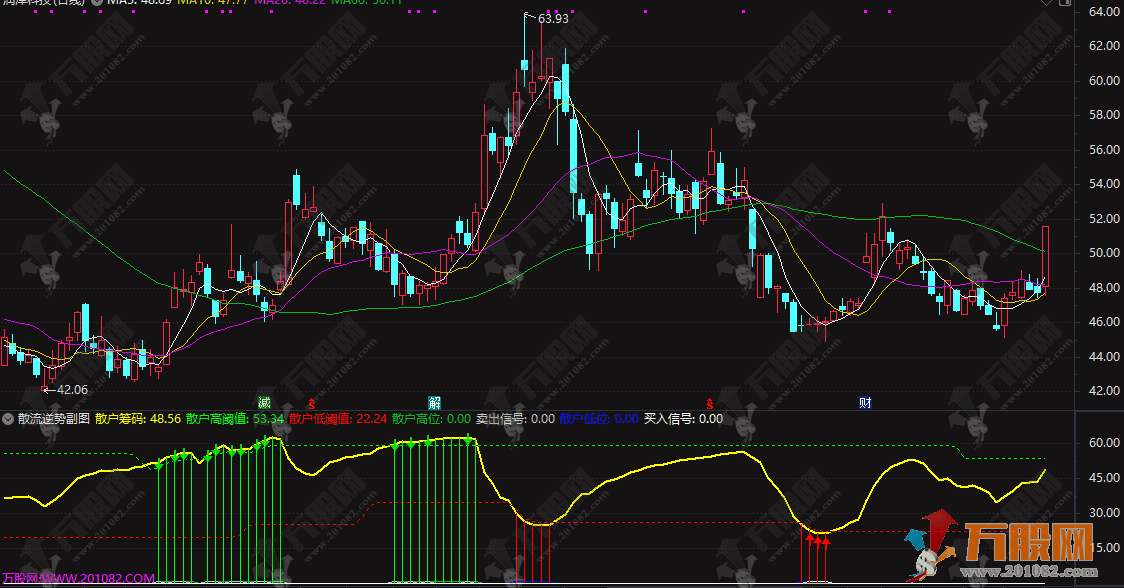This screenshot has width=1124, height=588.
Task: Select the MA60 moving average label
Action: [x=366, y=3]
